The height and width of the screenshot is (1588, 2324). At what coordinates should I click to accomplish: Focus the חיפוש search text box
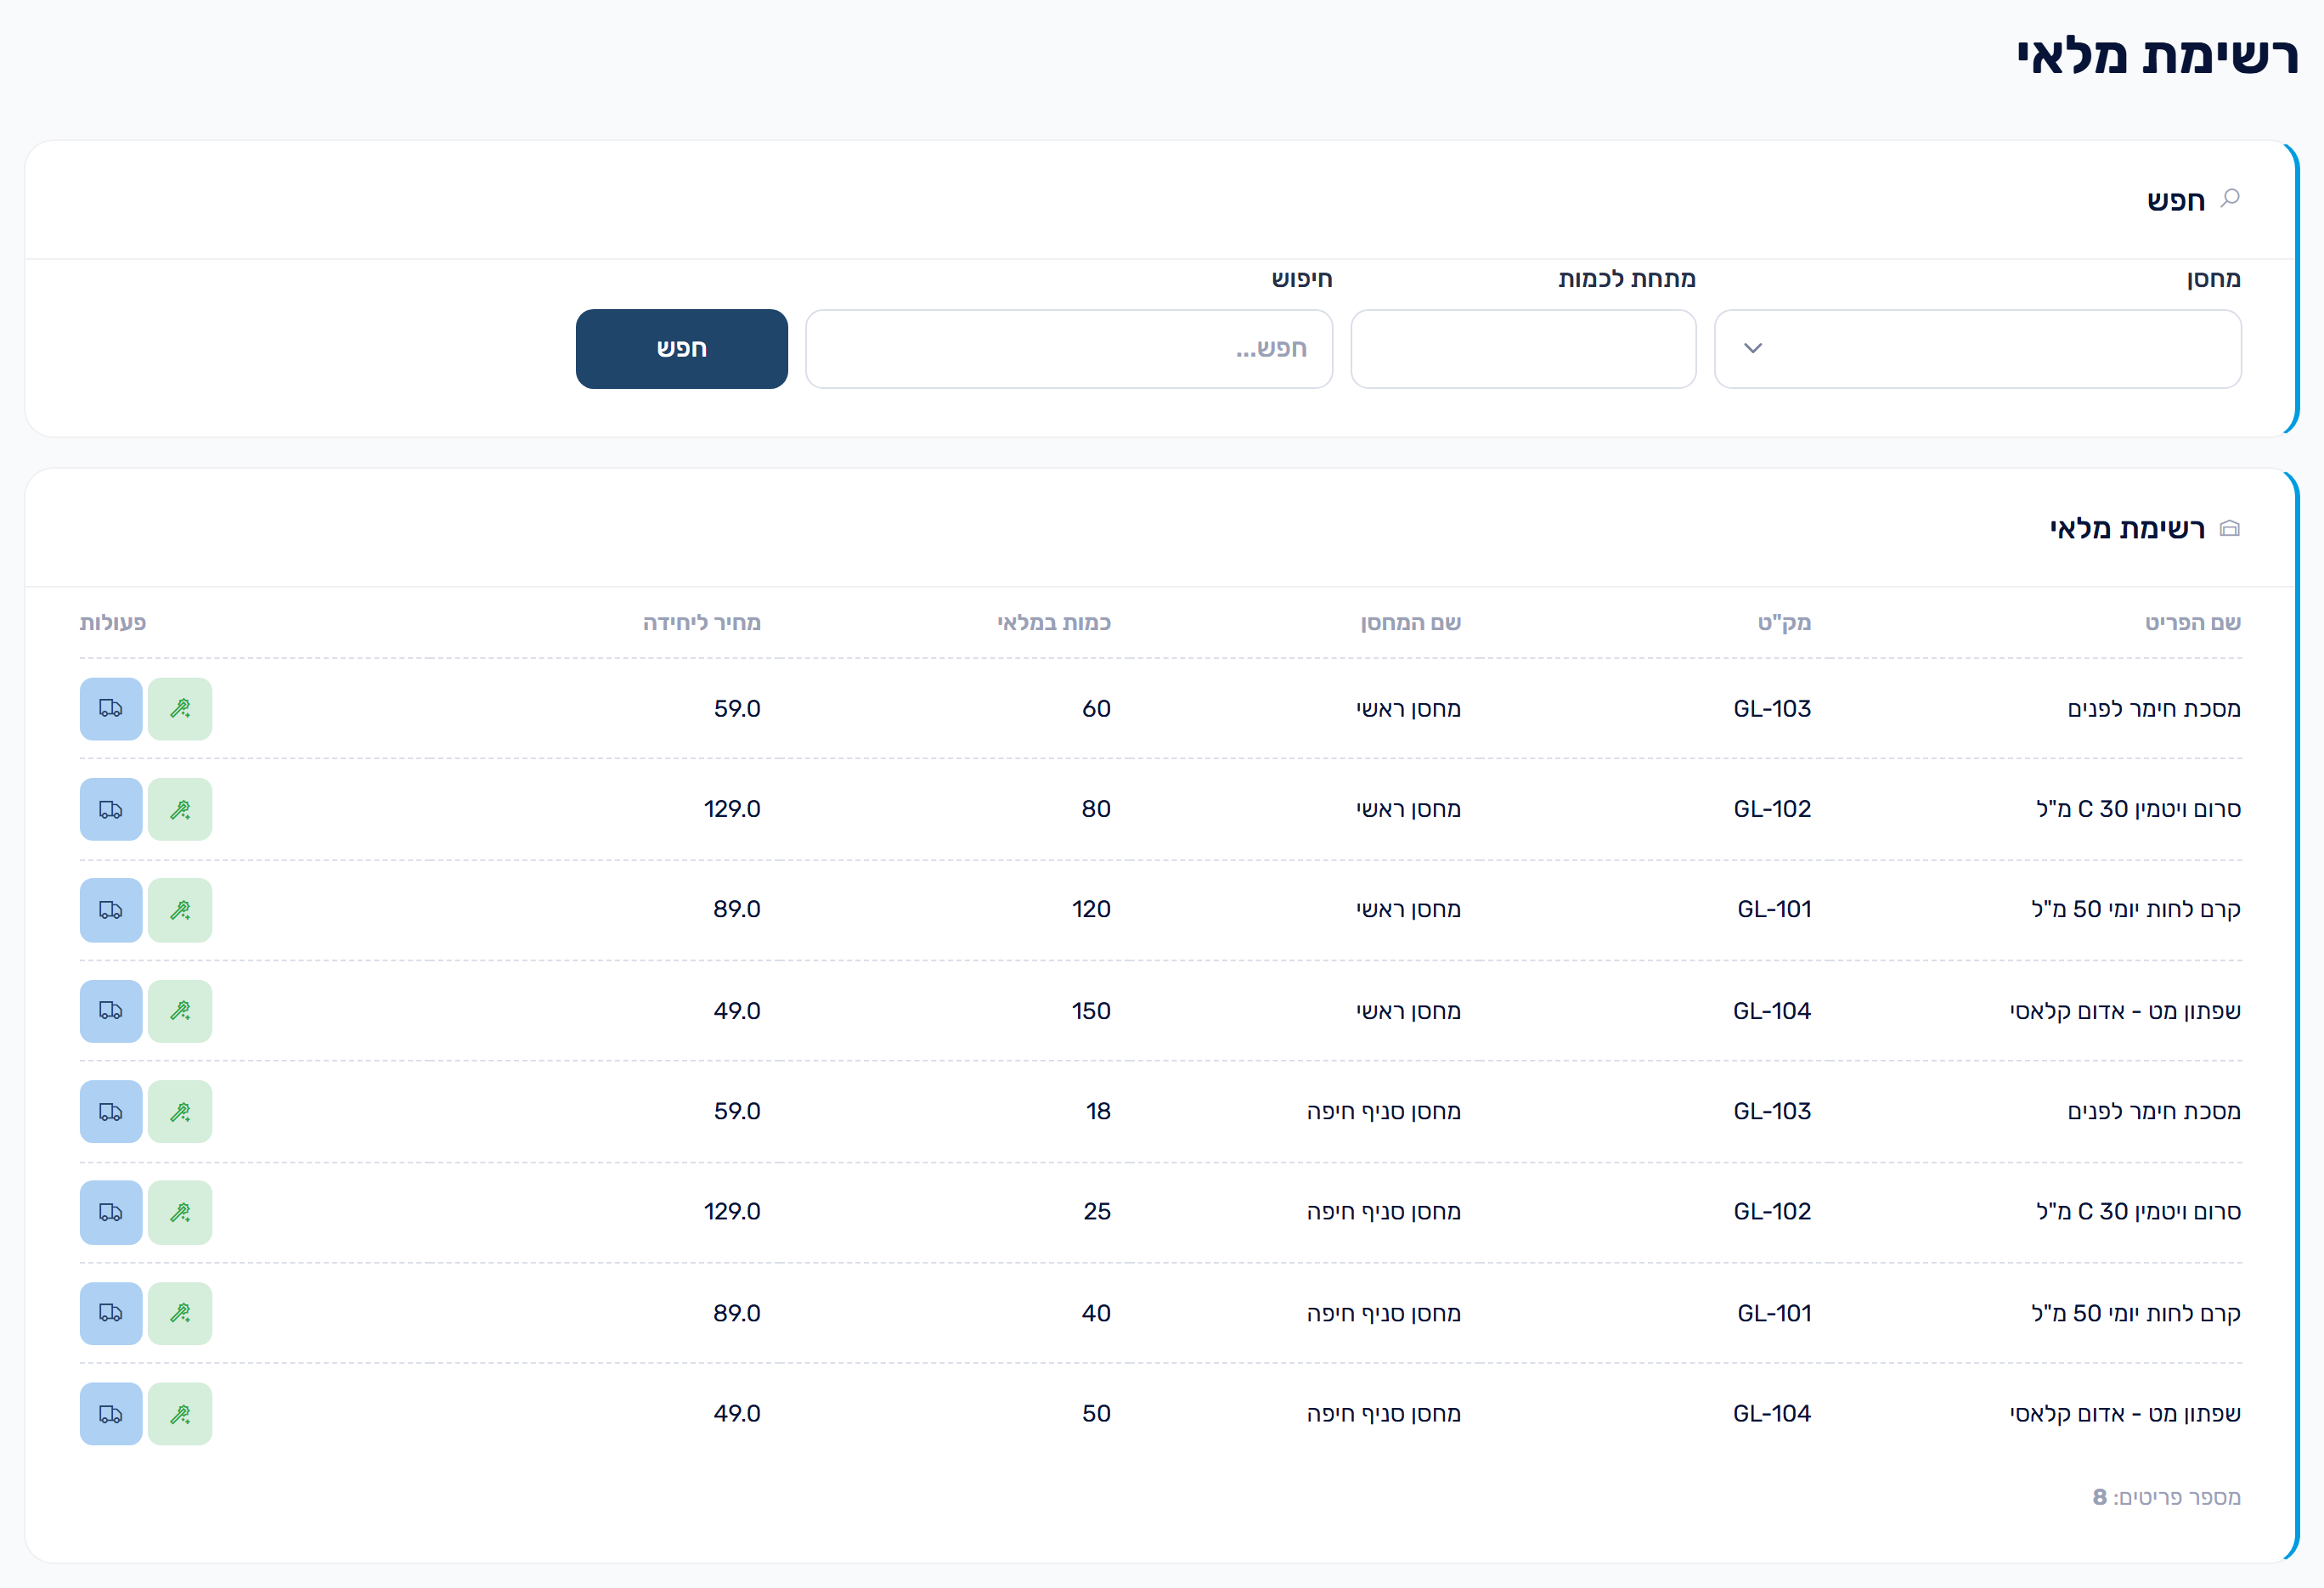pos(1069,349)
